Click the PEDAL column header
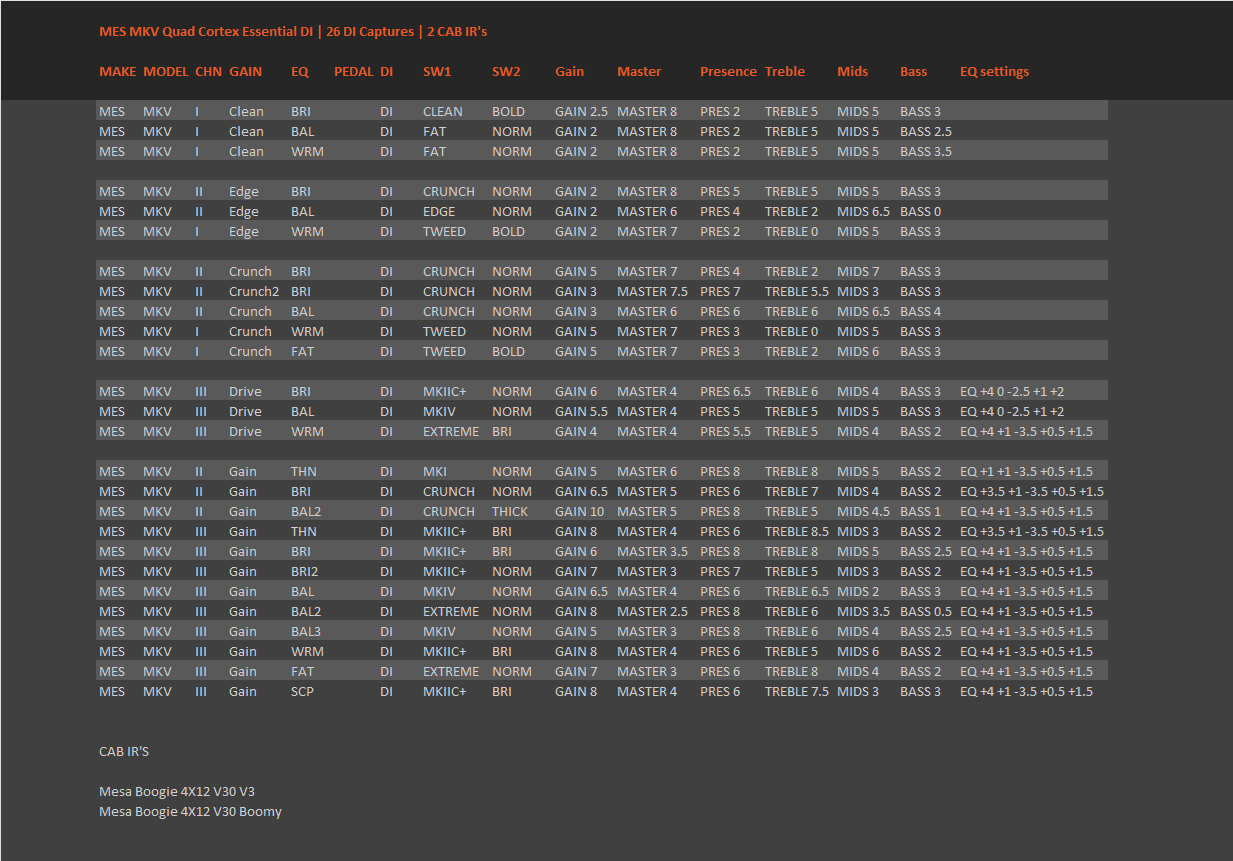Viewport: 1233px width, 861px height. [x=354, y=72]
